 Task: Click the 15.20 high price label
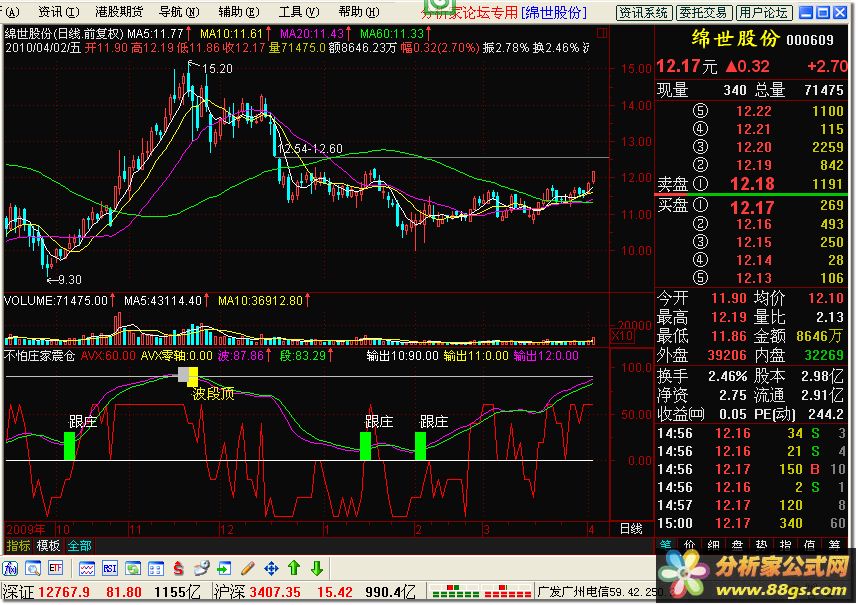pyautogui.click(x=217, y=69)
